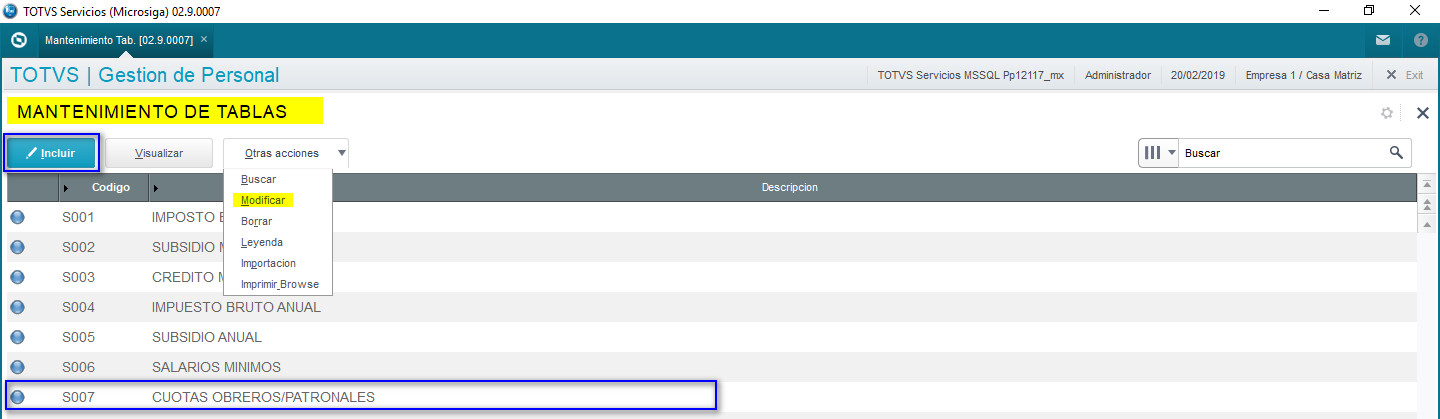Open the mail envelope icon
This screenshot has height=419, width=1440.
pyautogui.click(x=1383, y=41)
